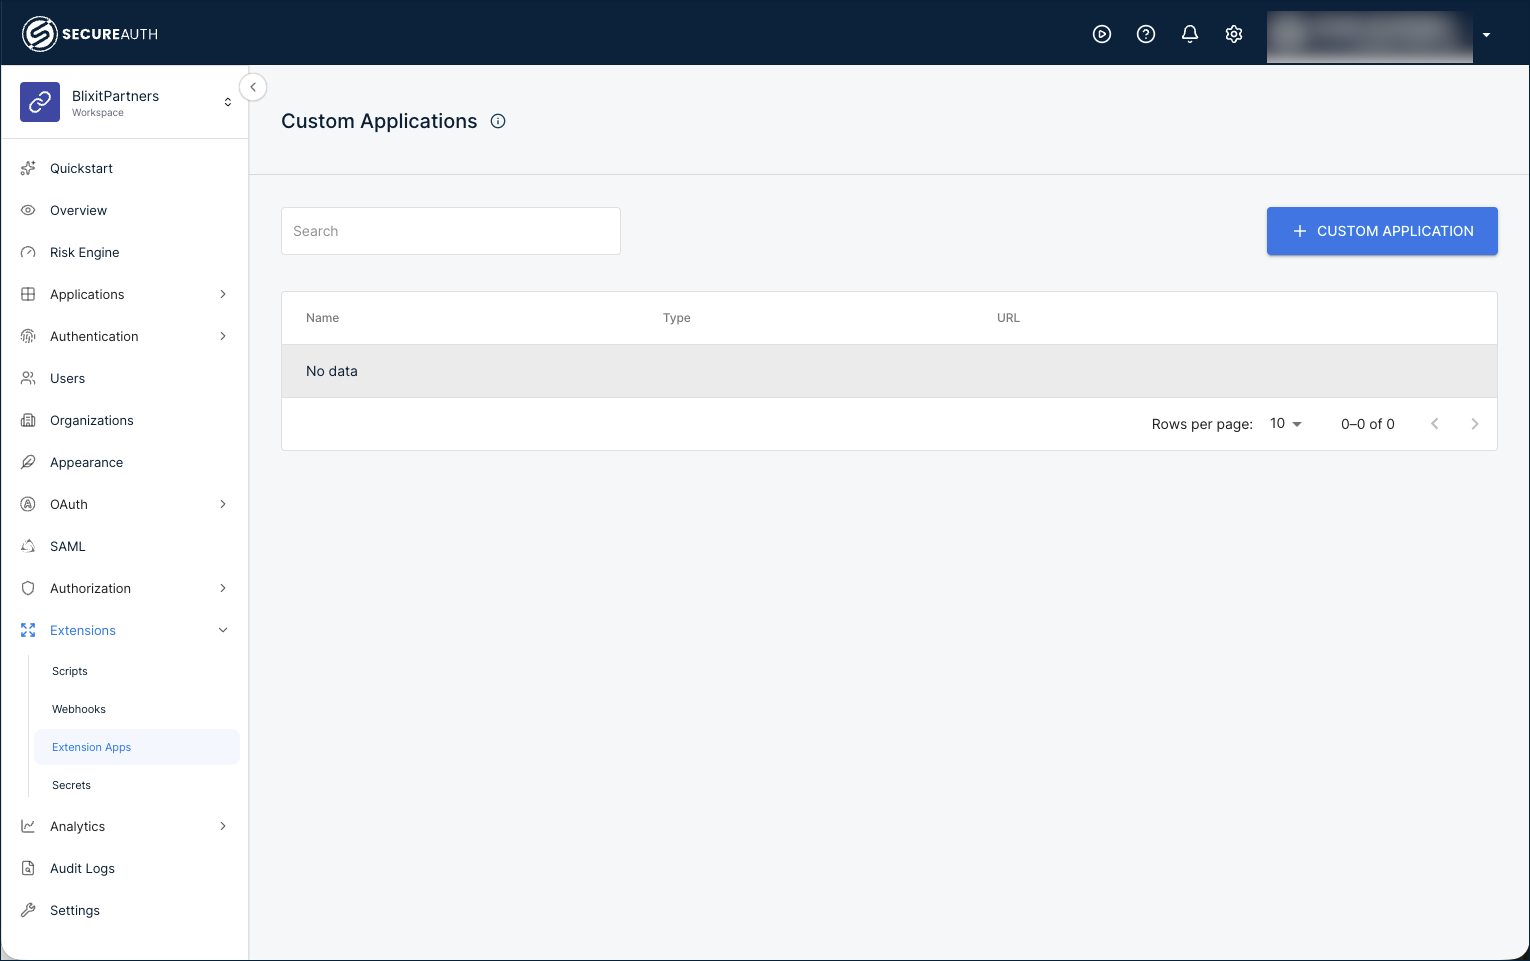Open the play tutorial icon in header
The image size is (1530, 961).
pyautogui.click(x=1102, y=34)
